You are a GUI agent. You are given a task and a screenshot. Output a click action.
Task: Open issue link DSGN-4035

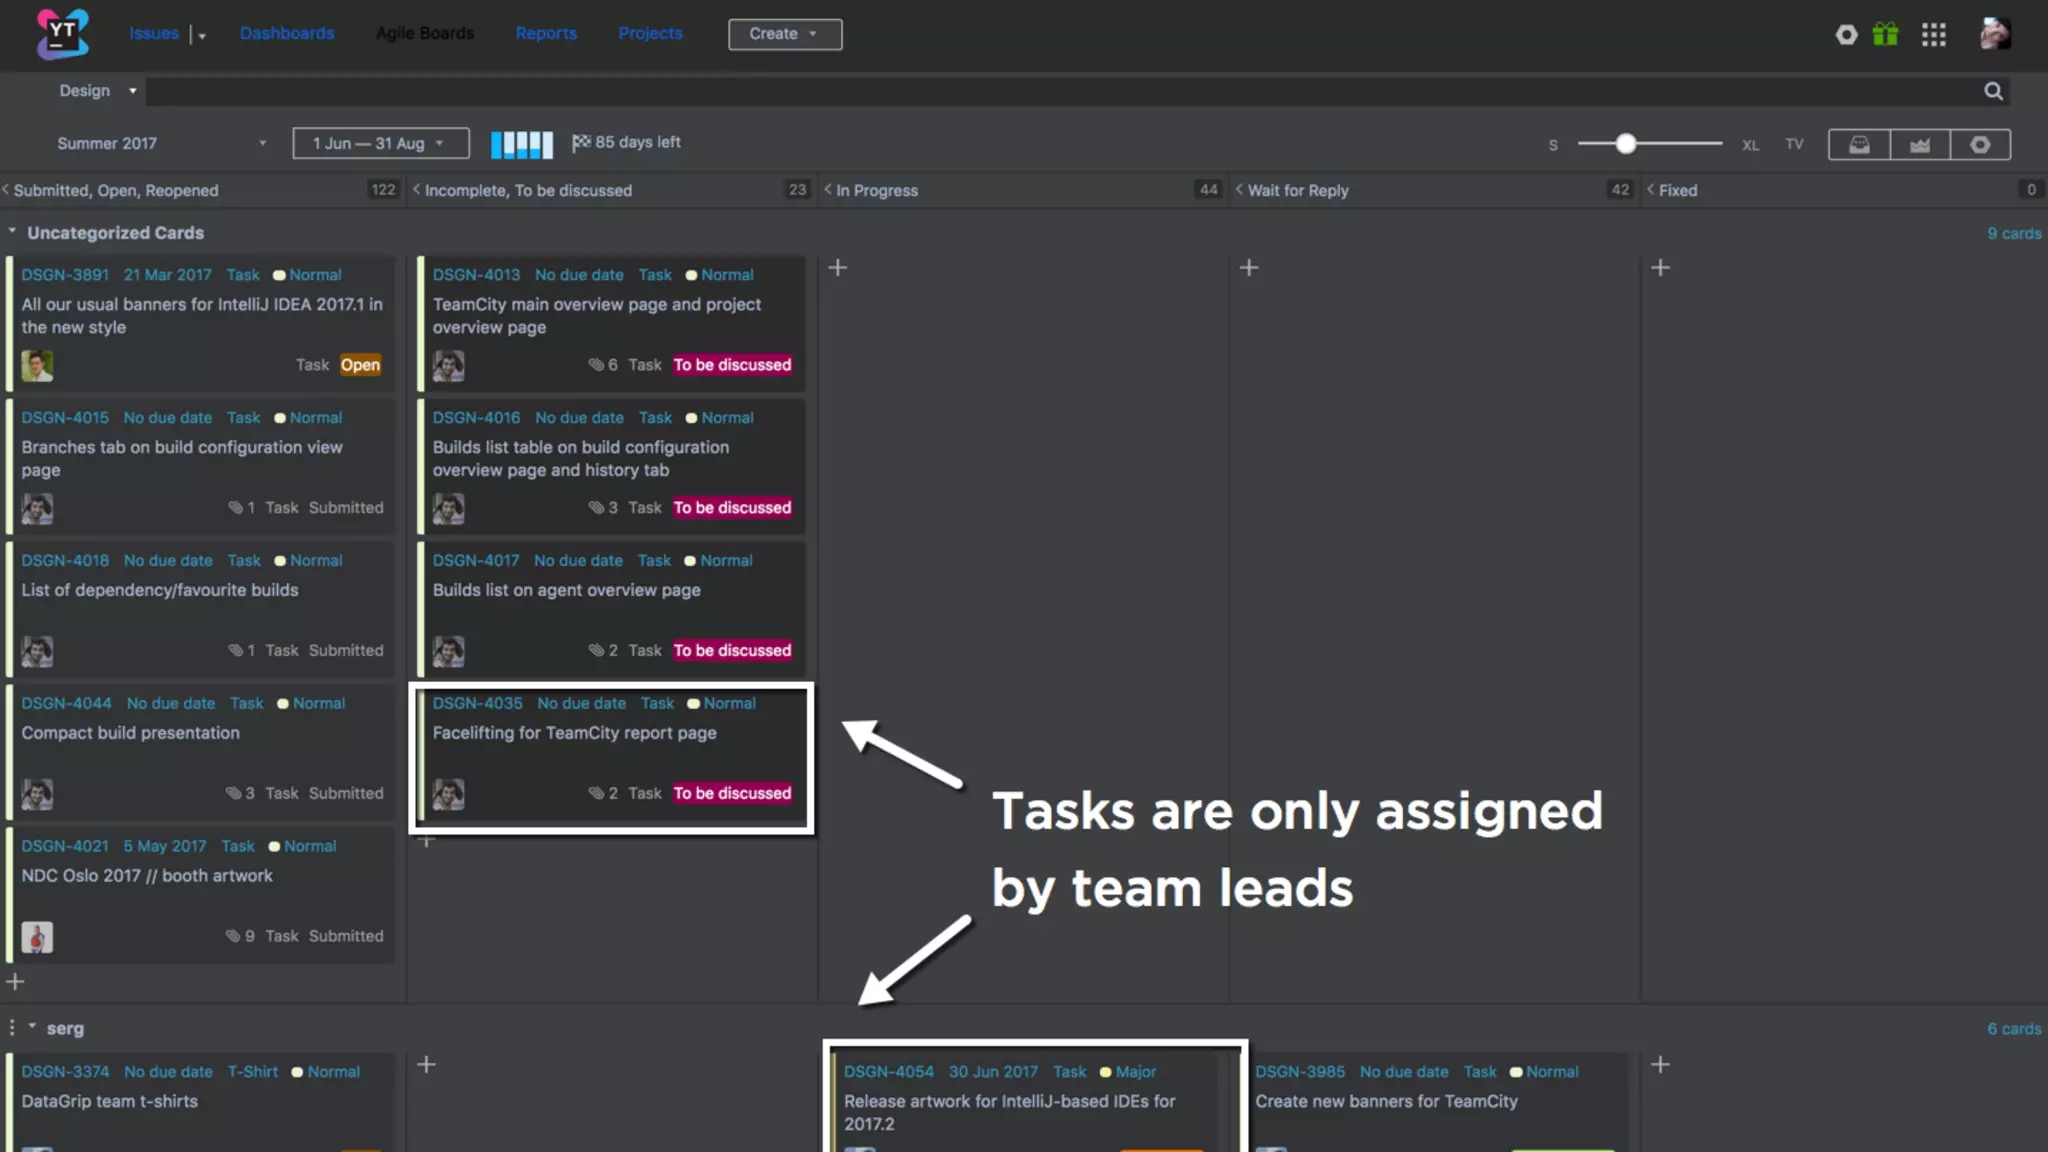pyautogui.click(x=477, y=703)
